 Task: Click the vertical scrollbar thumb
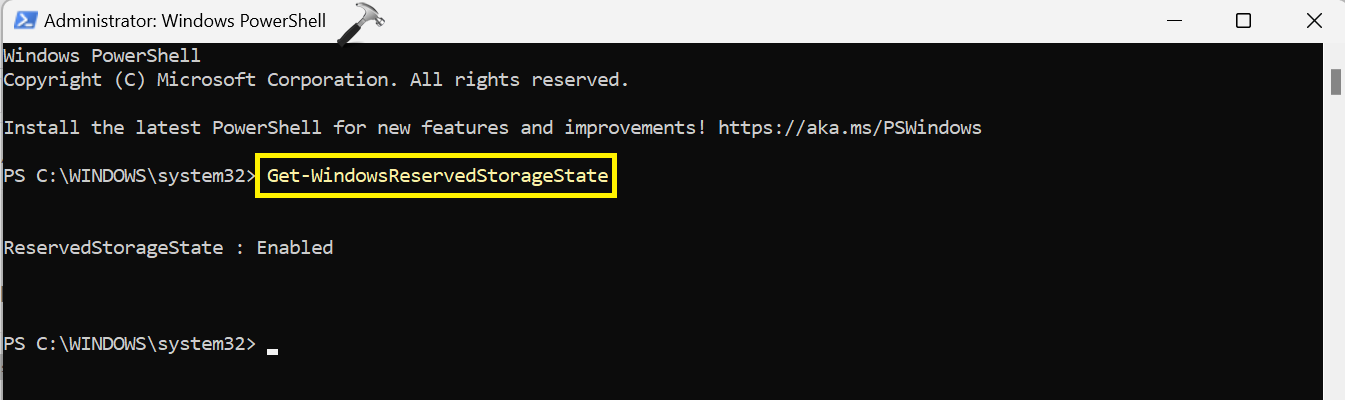(1336, 82)
